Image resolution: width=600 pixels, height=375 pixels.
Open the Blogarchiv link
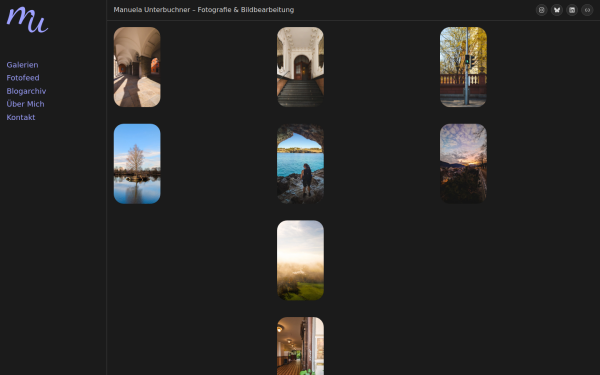(26, 91)
